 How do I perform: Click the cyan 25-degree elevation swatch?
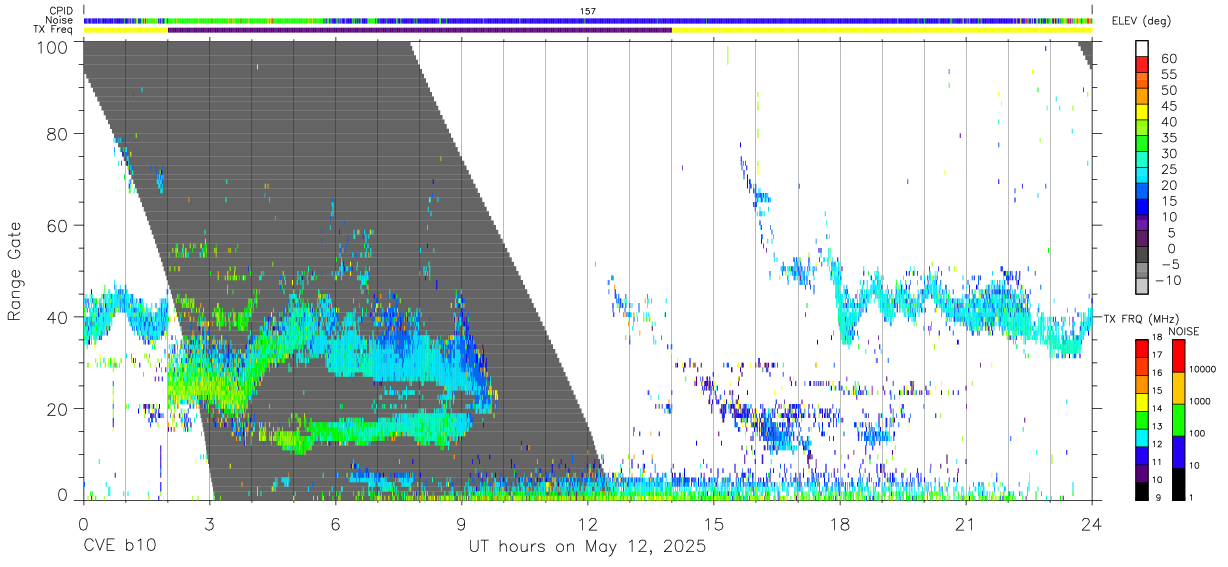[x=1142, y=173]
